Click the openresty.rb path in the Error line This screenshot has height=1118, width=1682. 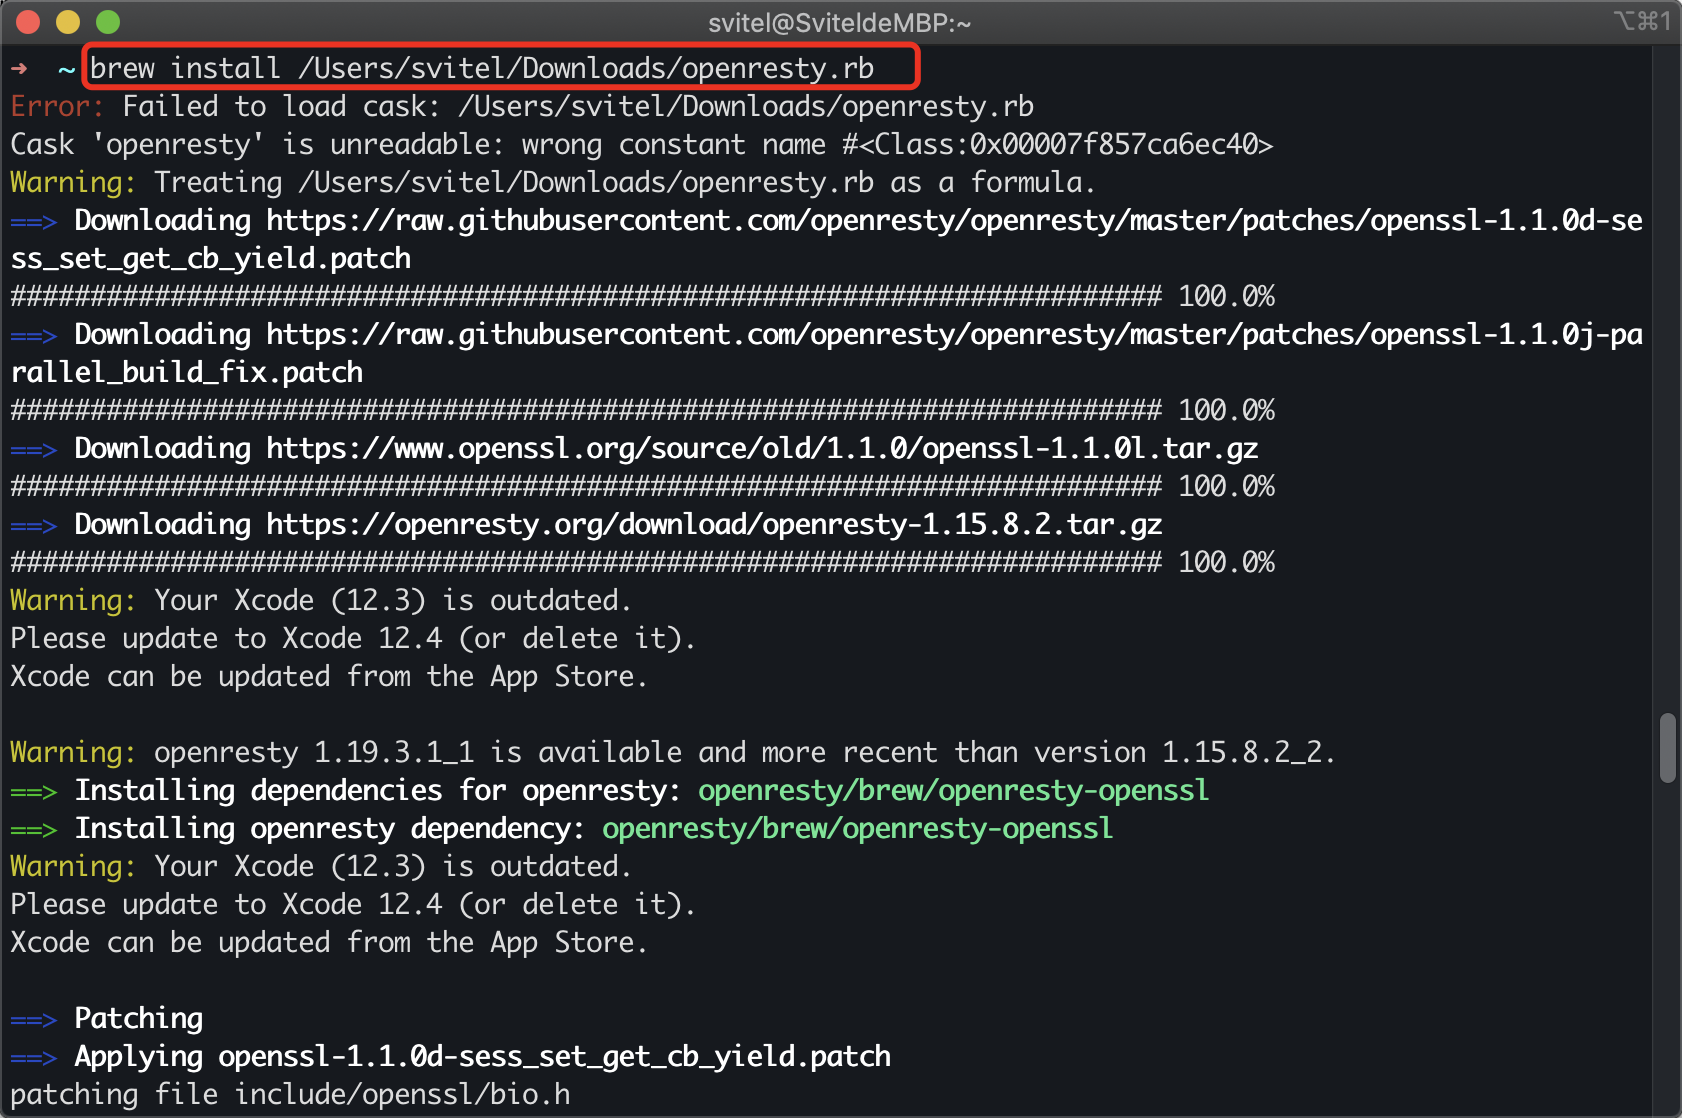click(746, 106)
